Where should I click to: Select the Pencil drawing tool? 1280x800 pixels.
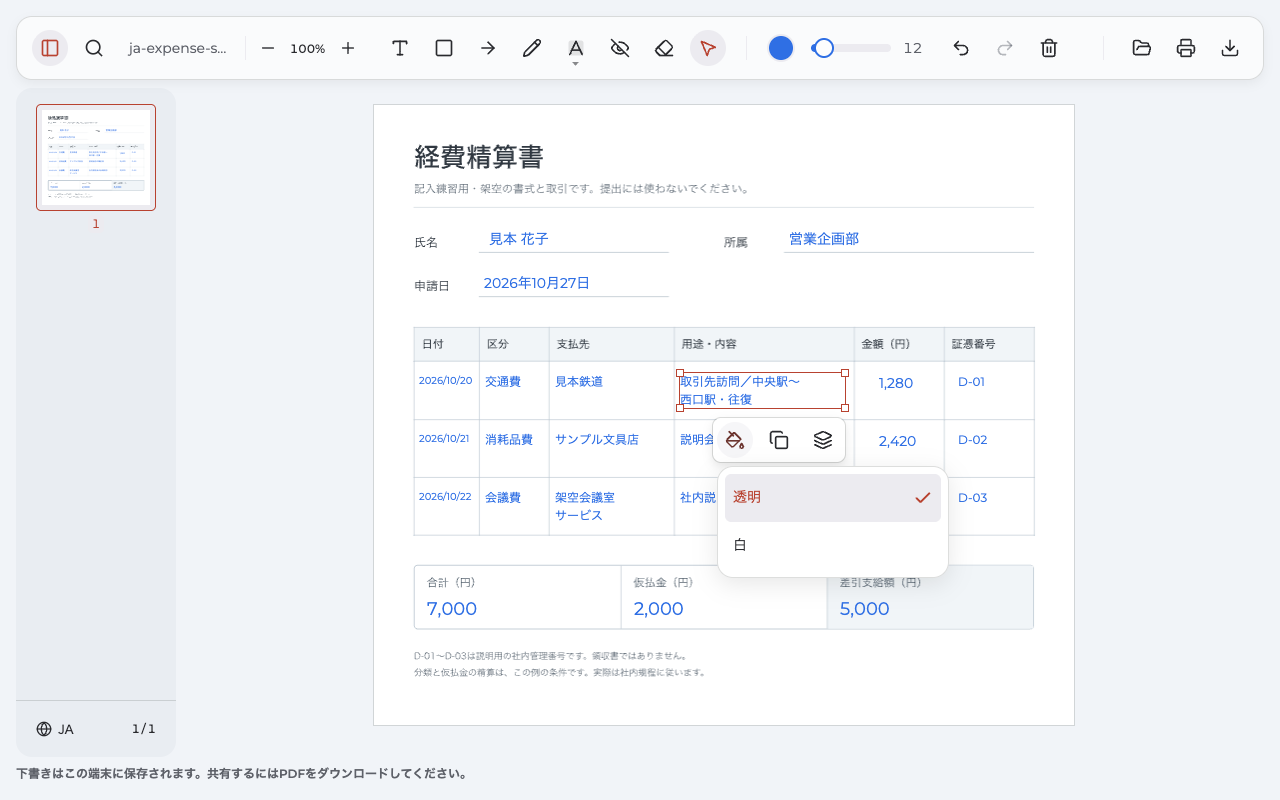(x=532, y=48)
